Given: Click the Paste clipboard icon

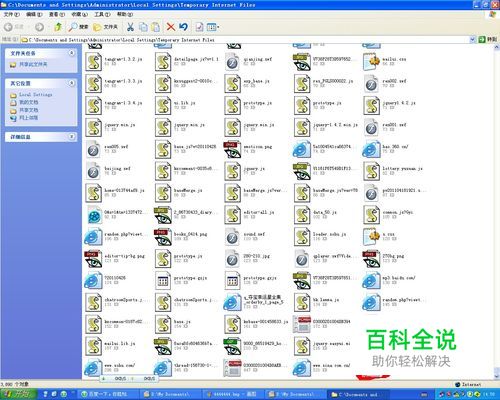Looking at the screenshot, I should point(155,27).
